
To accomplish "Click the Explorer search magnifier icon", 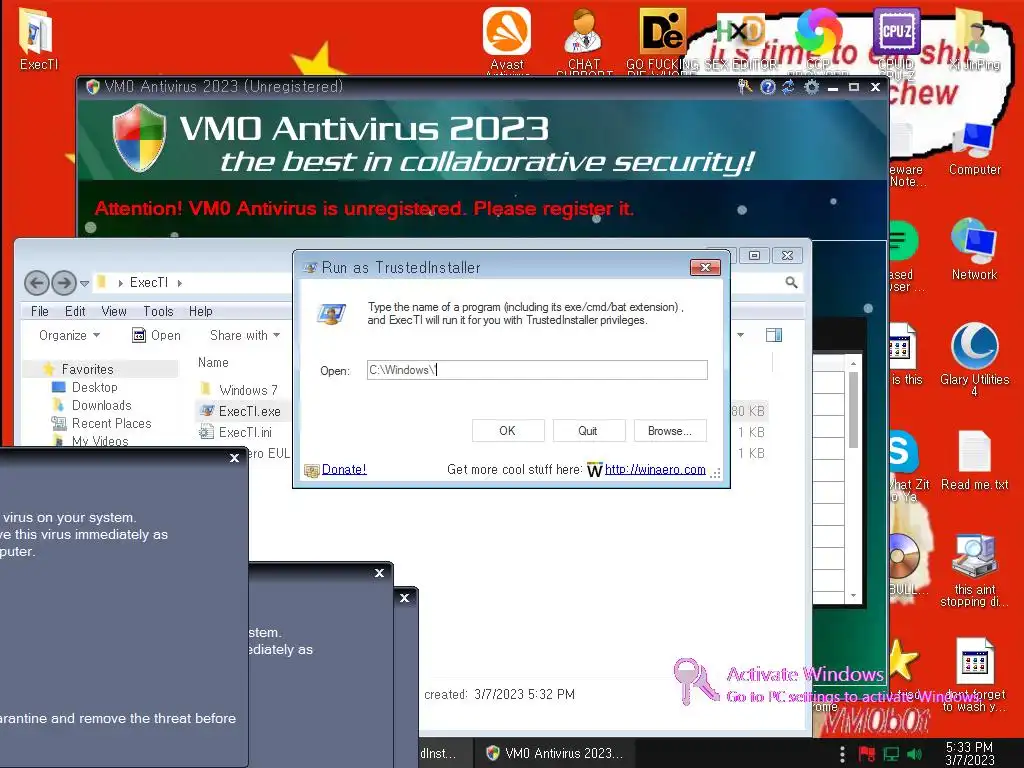I will coord(791,282).
